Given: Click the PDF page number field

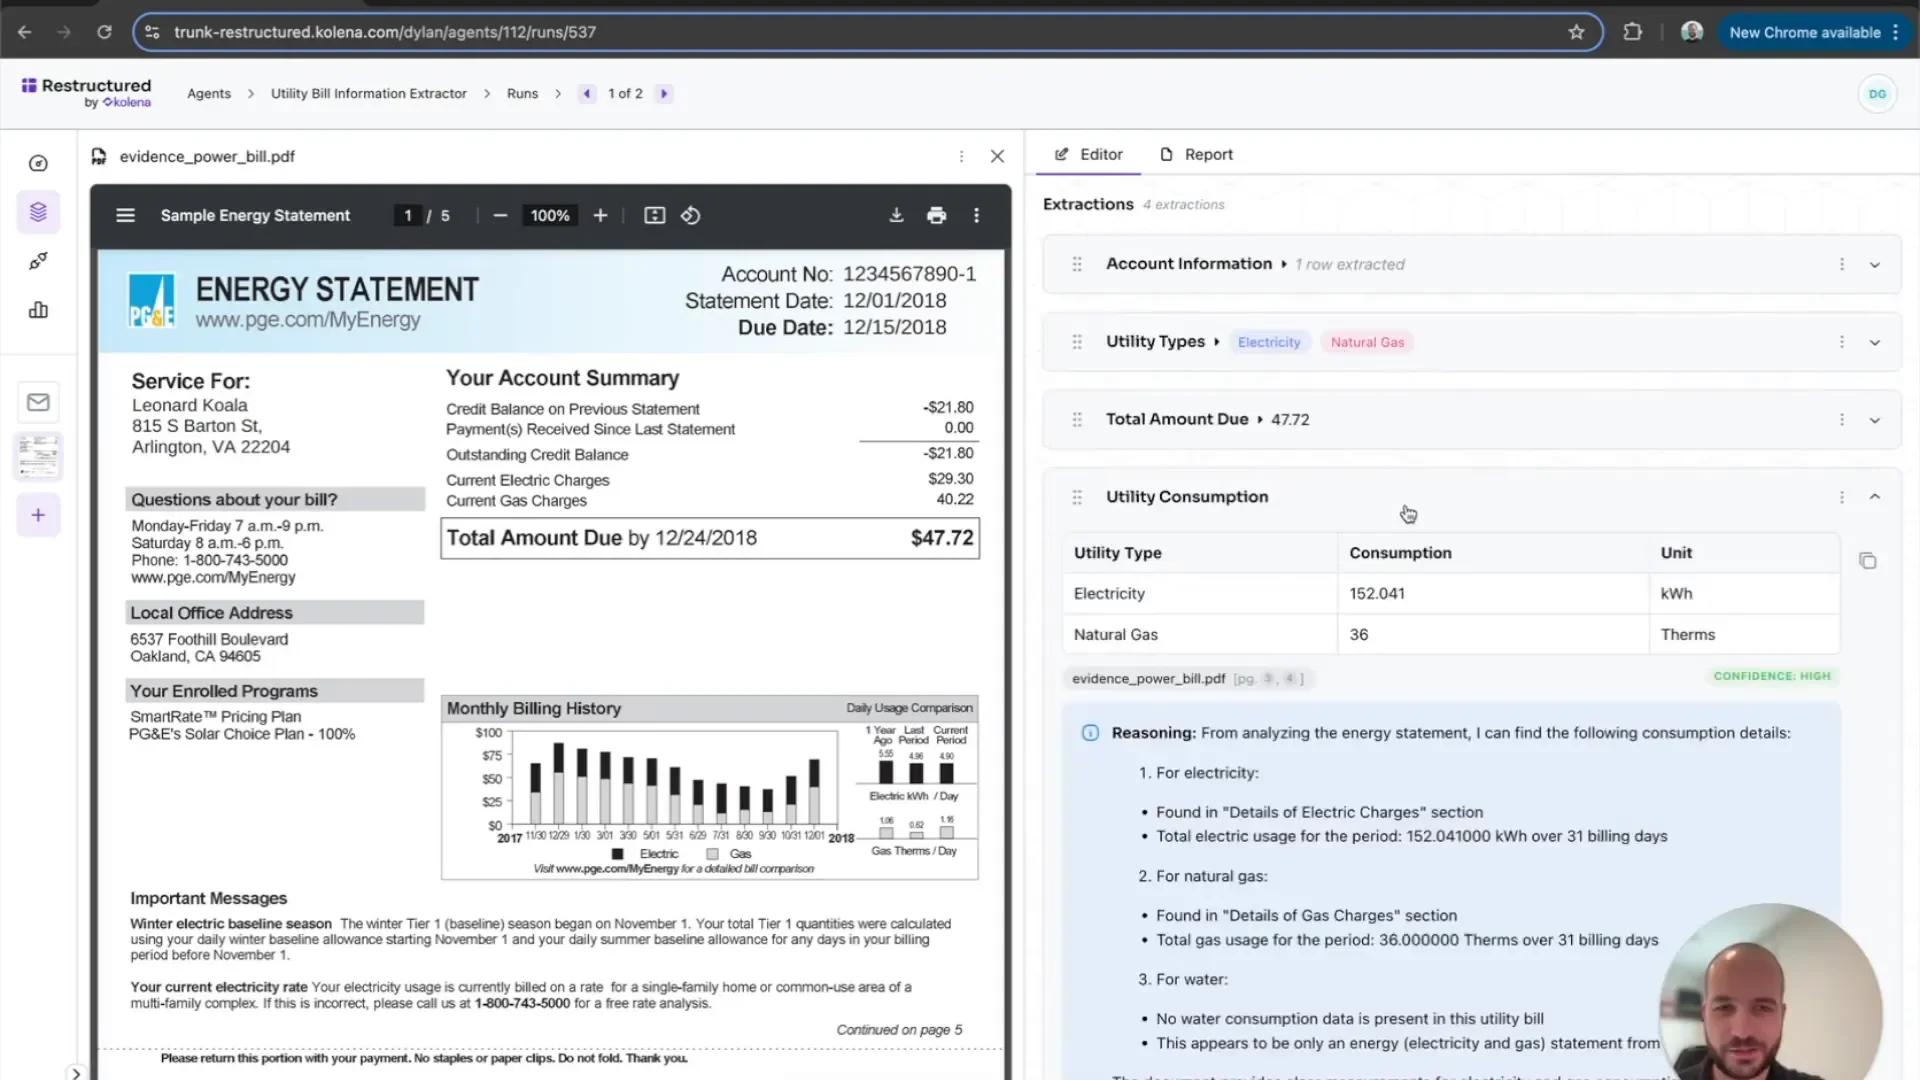Looking at the screenshot, I should 408,215.
